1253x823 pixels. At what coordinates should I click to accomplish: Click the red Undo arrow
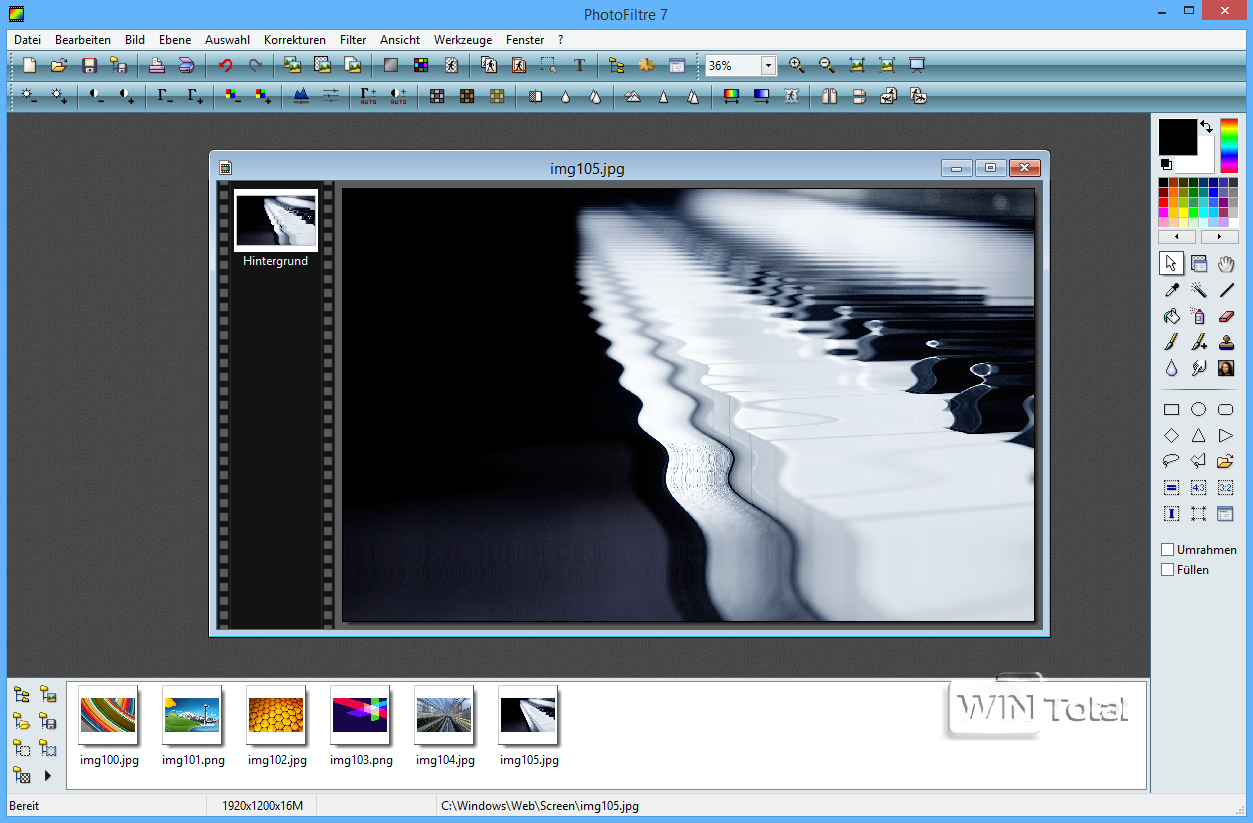click(x=225, y=65)
